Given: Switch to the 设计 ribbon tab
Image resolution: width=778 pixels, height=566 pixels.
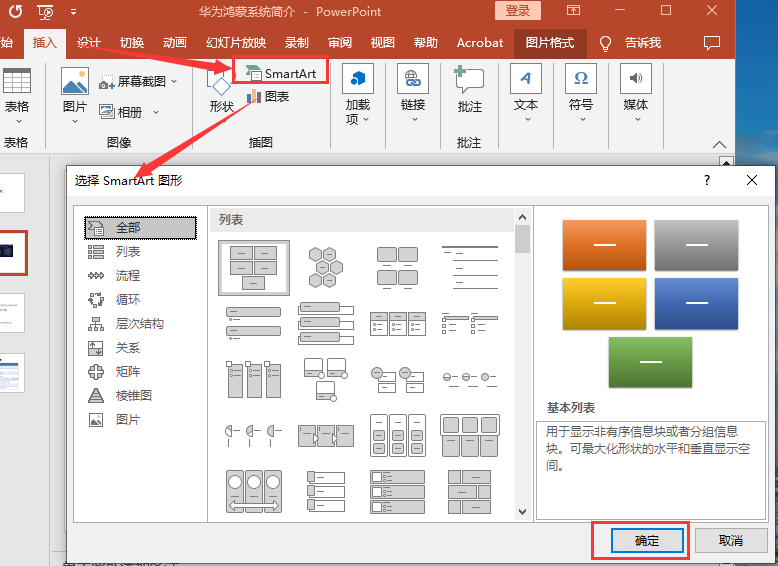Looking at the screenshot, I should pos(89,43).
